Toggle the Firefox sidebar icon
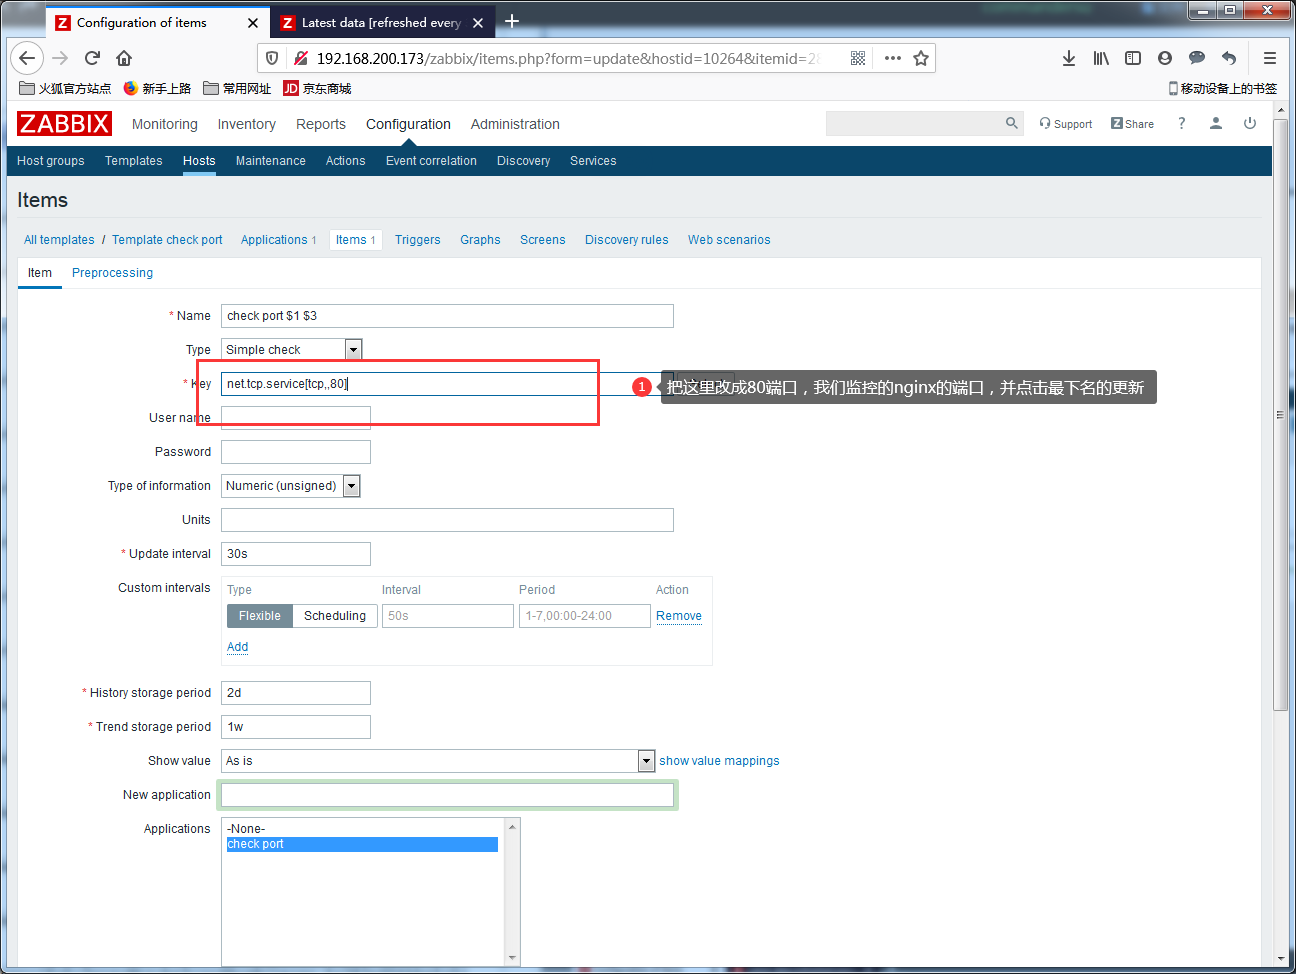 (x=1133, y=58)
